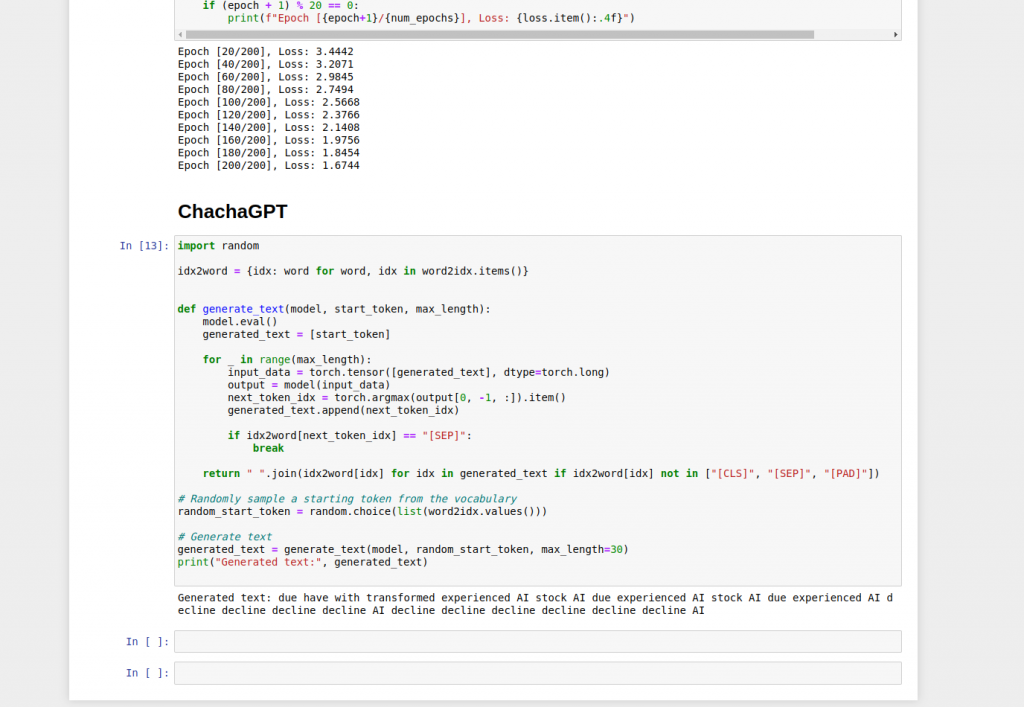The image size is (1024, 707).
Task: Focus the last empty code cell
Action: pos(537,673)
